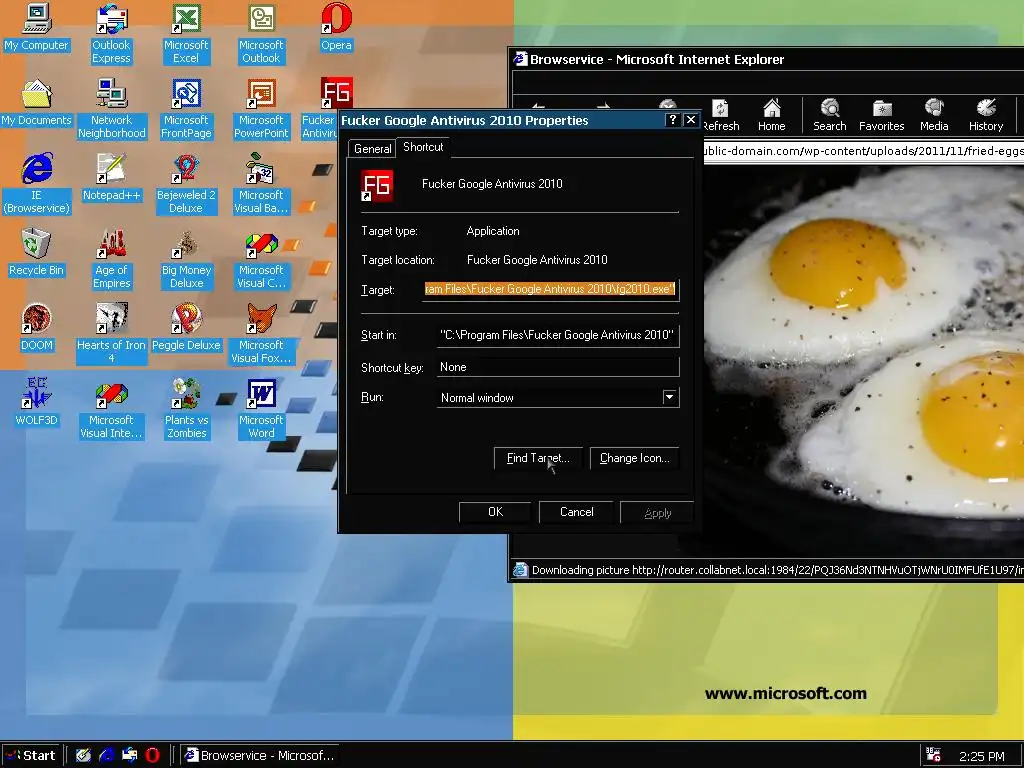
Task: Click the Change Icon button
Action: point(634,458)
